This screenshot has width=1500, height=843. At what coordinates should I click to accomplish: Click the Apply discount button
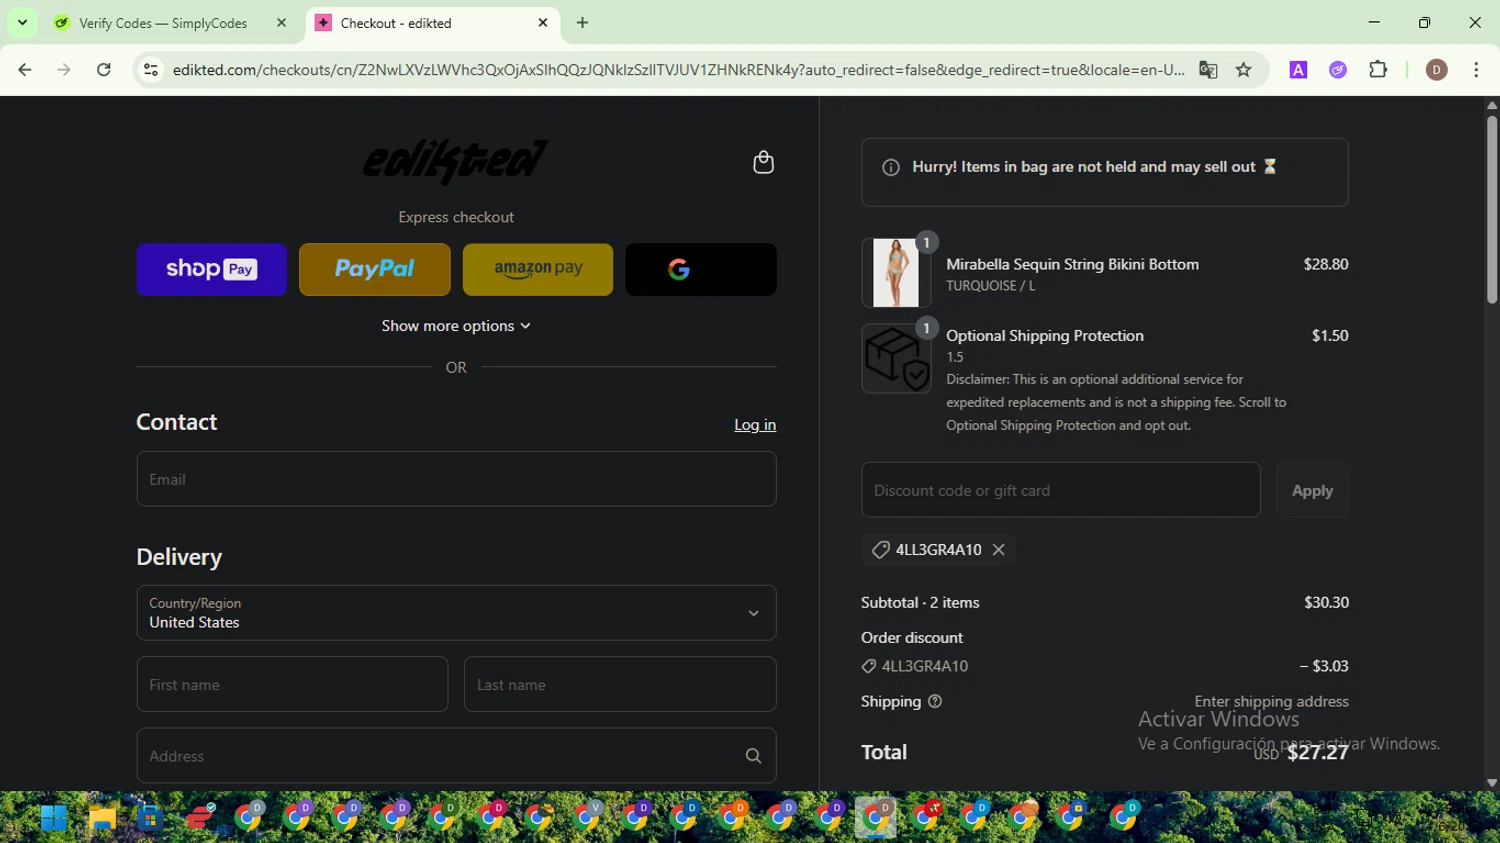pos(1312,490)
